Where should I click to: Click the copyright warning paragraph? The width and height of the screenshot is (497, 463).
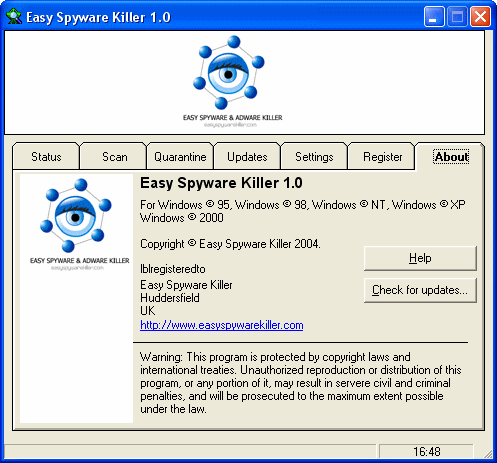pos(301,383)
